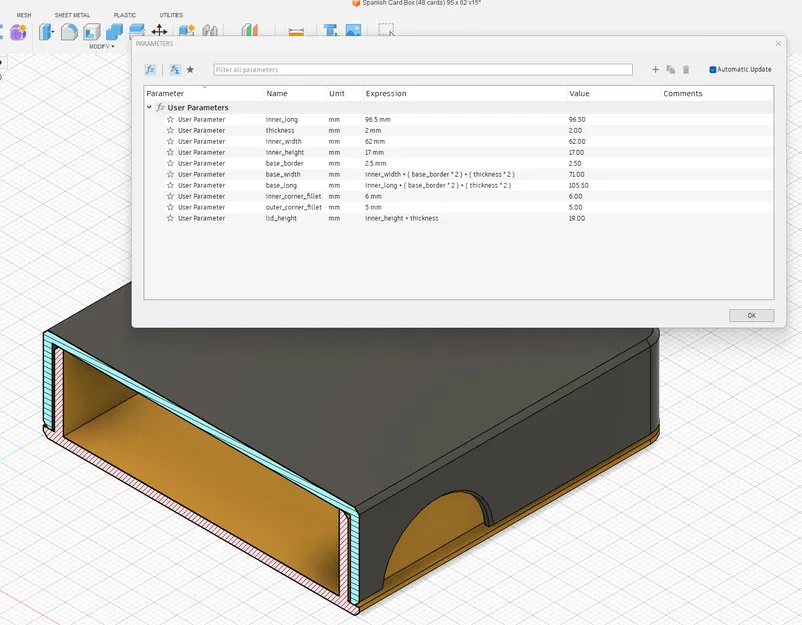Toggle favorite star for lid_height parameter
802x625 pixels.
(x=170, y=218)
